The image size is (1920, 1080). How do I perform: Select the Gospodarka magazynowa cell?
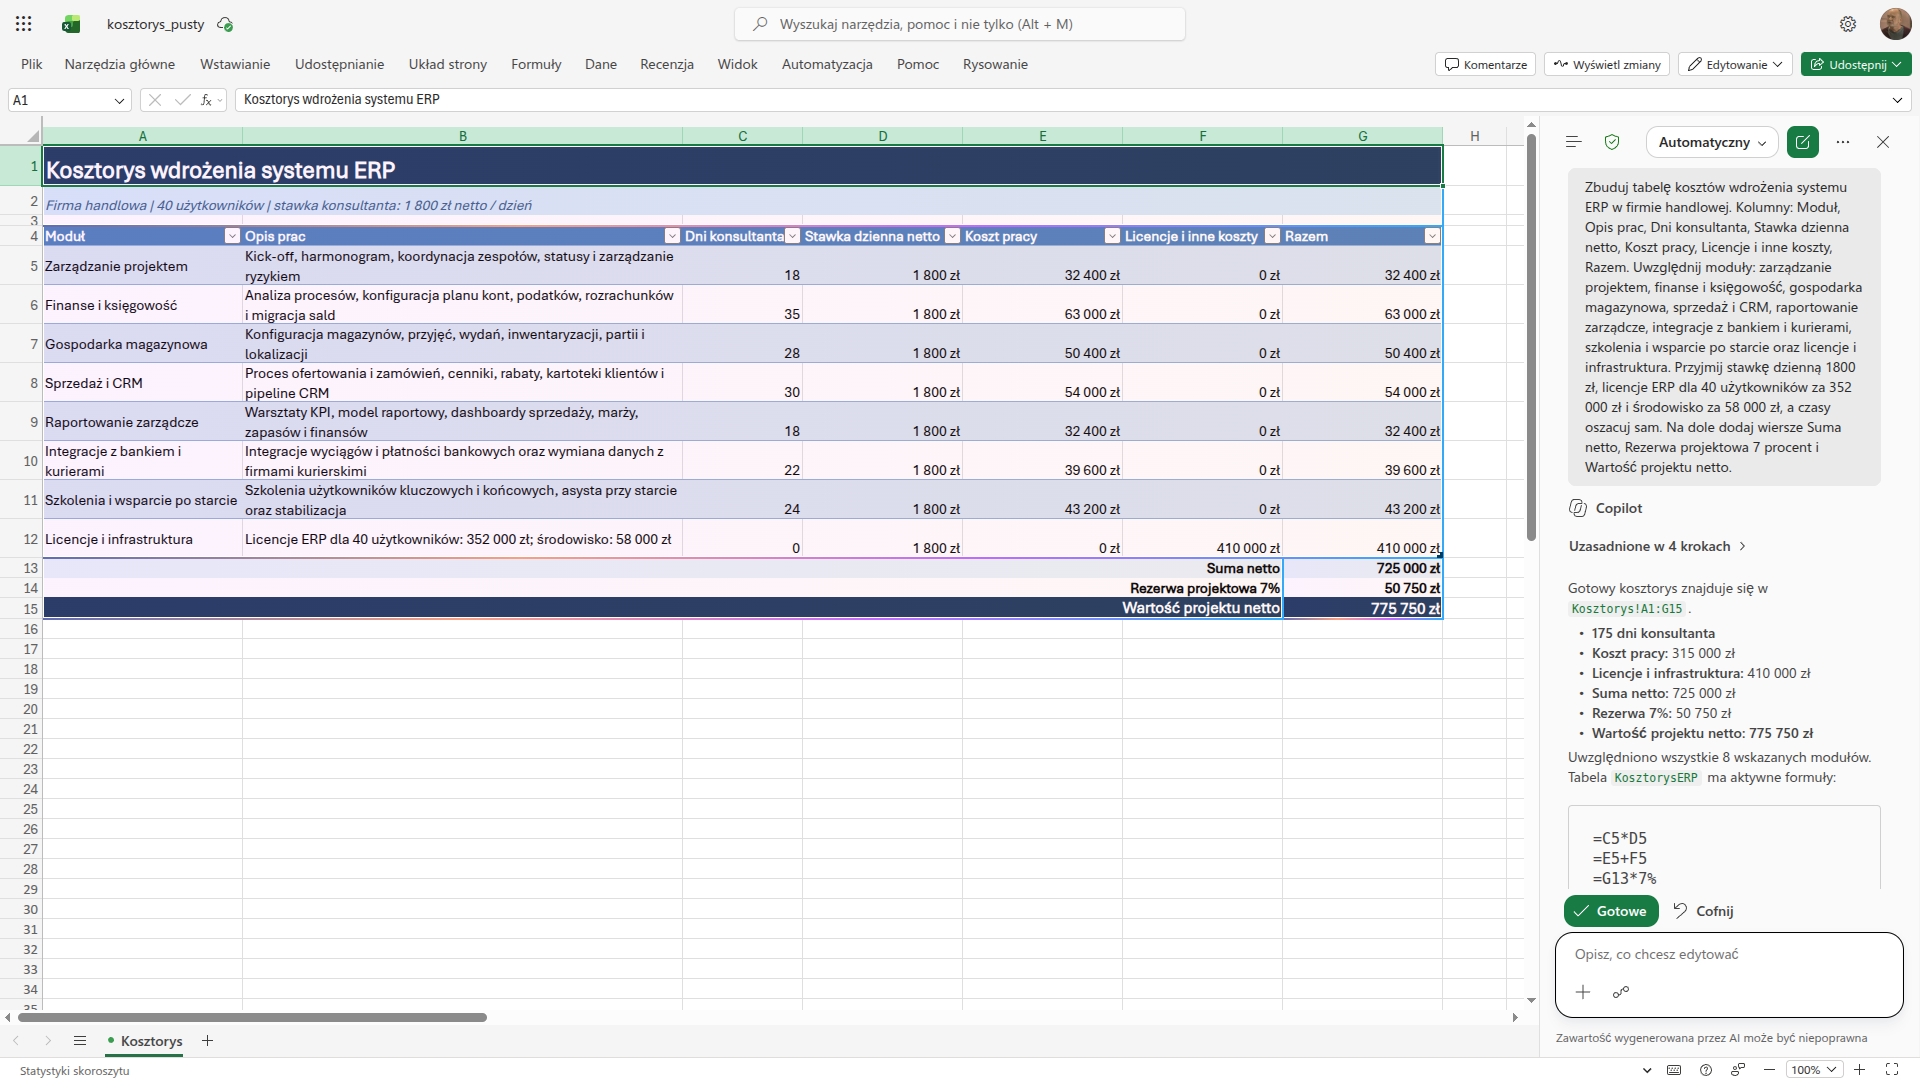[142, 344]
